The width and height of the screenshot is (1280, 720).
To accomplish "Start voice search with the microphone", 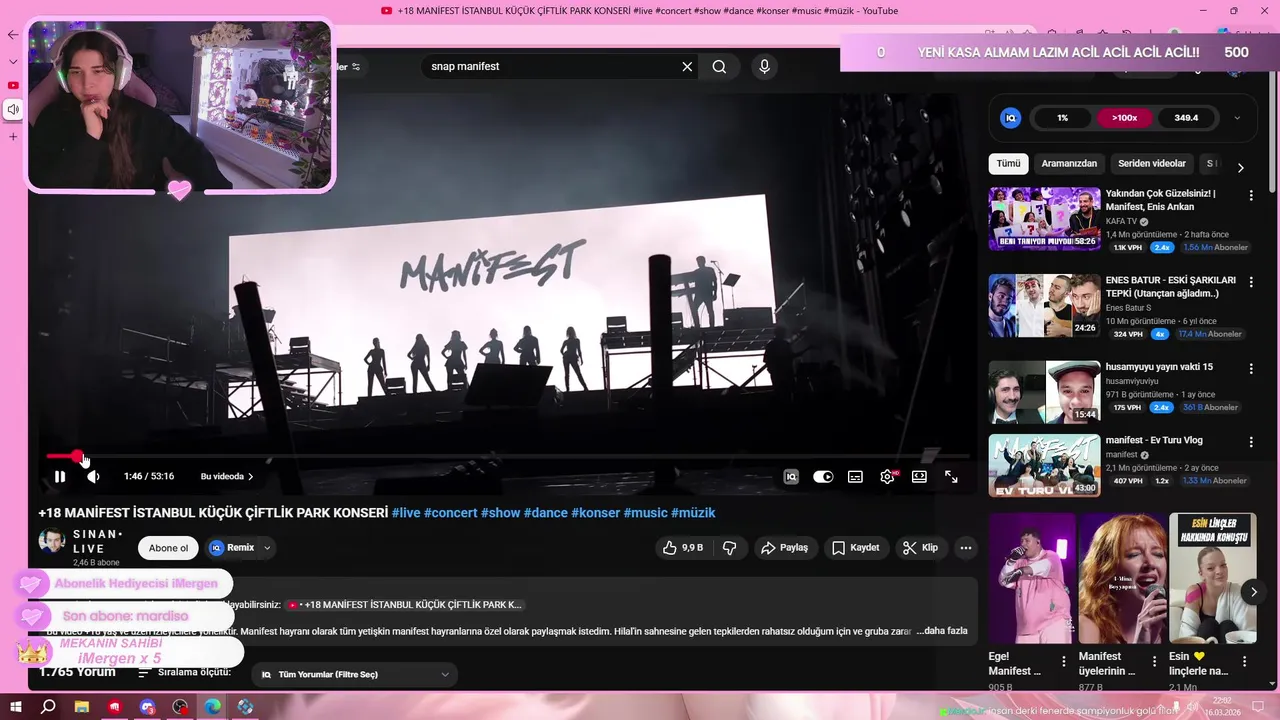I will click(x=764, y=67).
